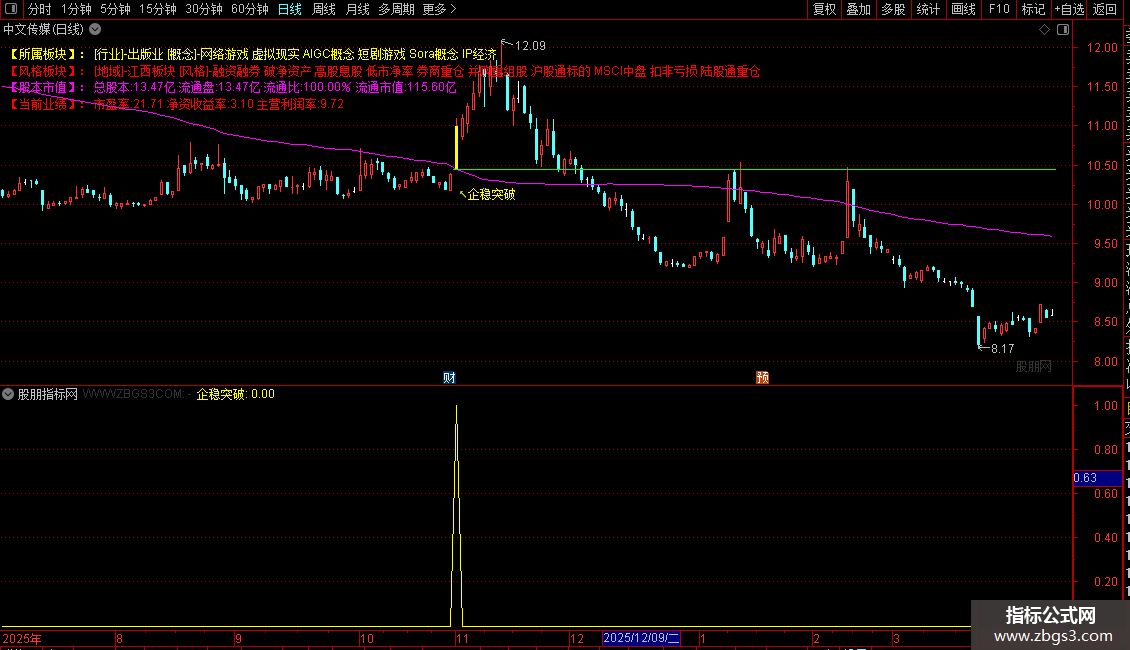Click the 企稳突破 signal label on chart
The height and width of the screenshot is (650, 1130).
point(491,194)
